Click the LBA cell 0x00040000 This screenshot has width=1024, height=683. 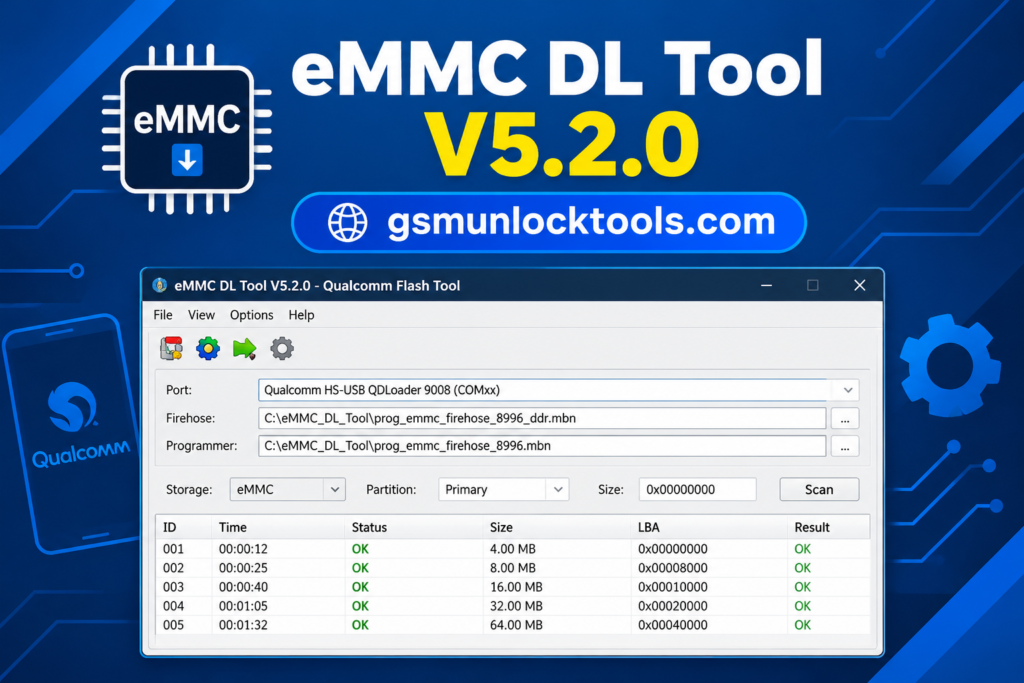(x=673, y=624)
